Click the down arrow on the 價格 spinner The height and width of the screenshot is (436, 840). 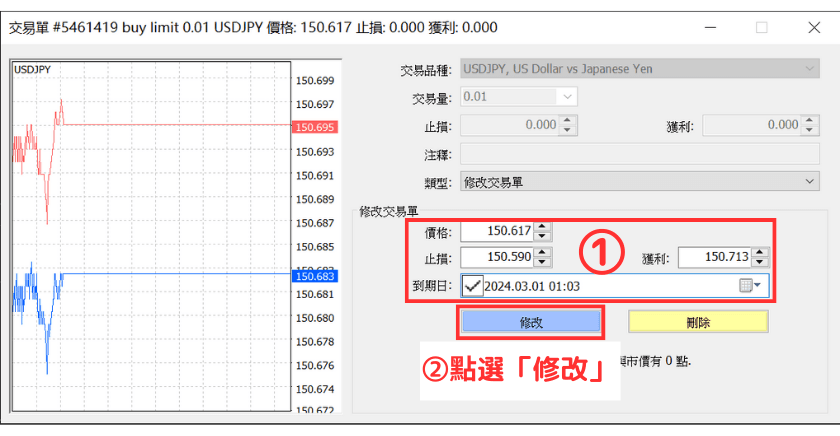coord(542,237)
